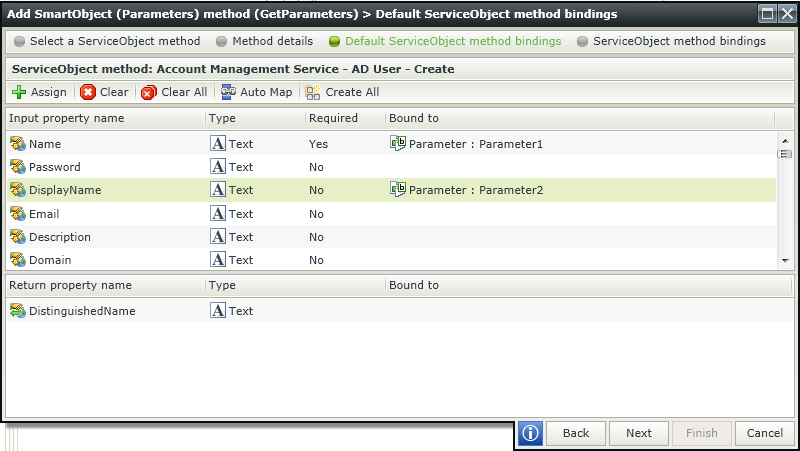Screen dimensions: 800x451
Task: Open Default ServiceObject method bindings step
Action: click(445, 41)
